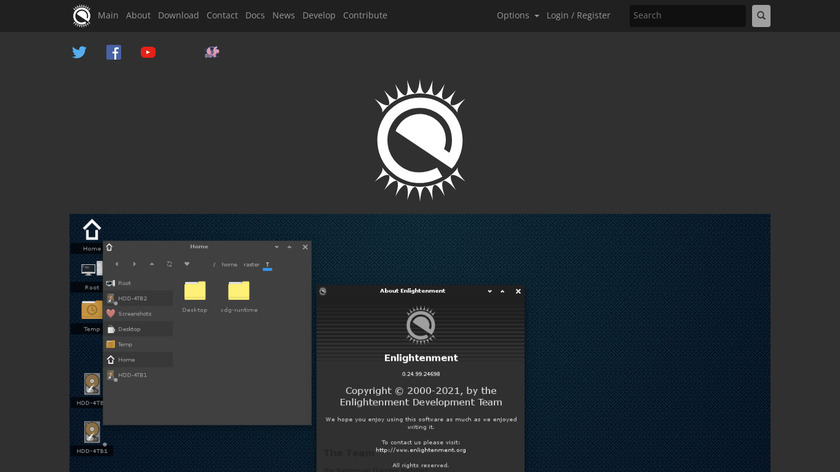The width and height of the screenshot is (840, 472).
Task: Click the 'All rights reserved.' text
Action: [x=421, y=465]
